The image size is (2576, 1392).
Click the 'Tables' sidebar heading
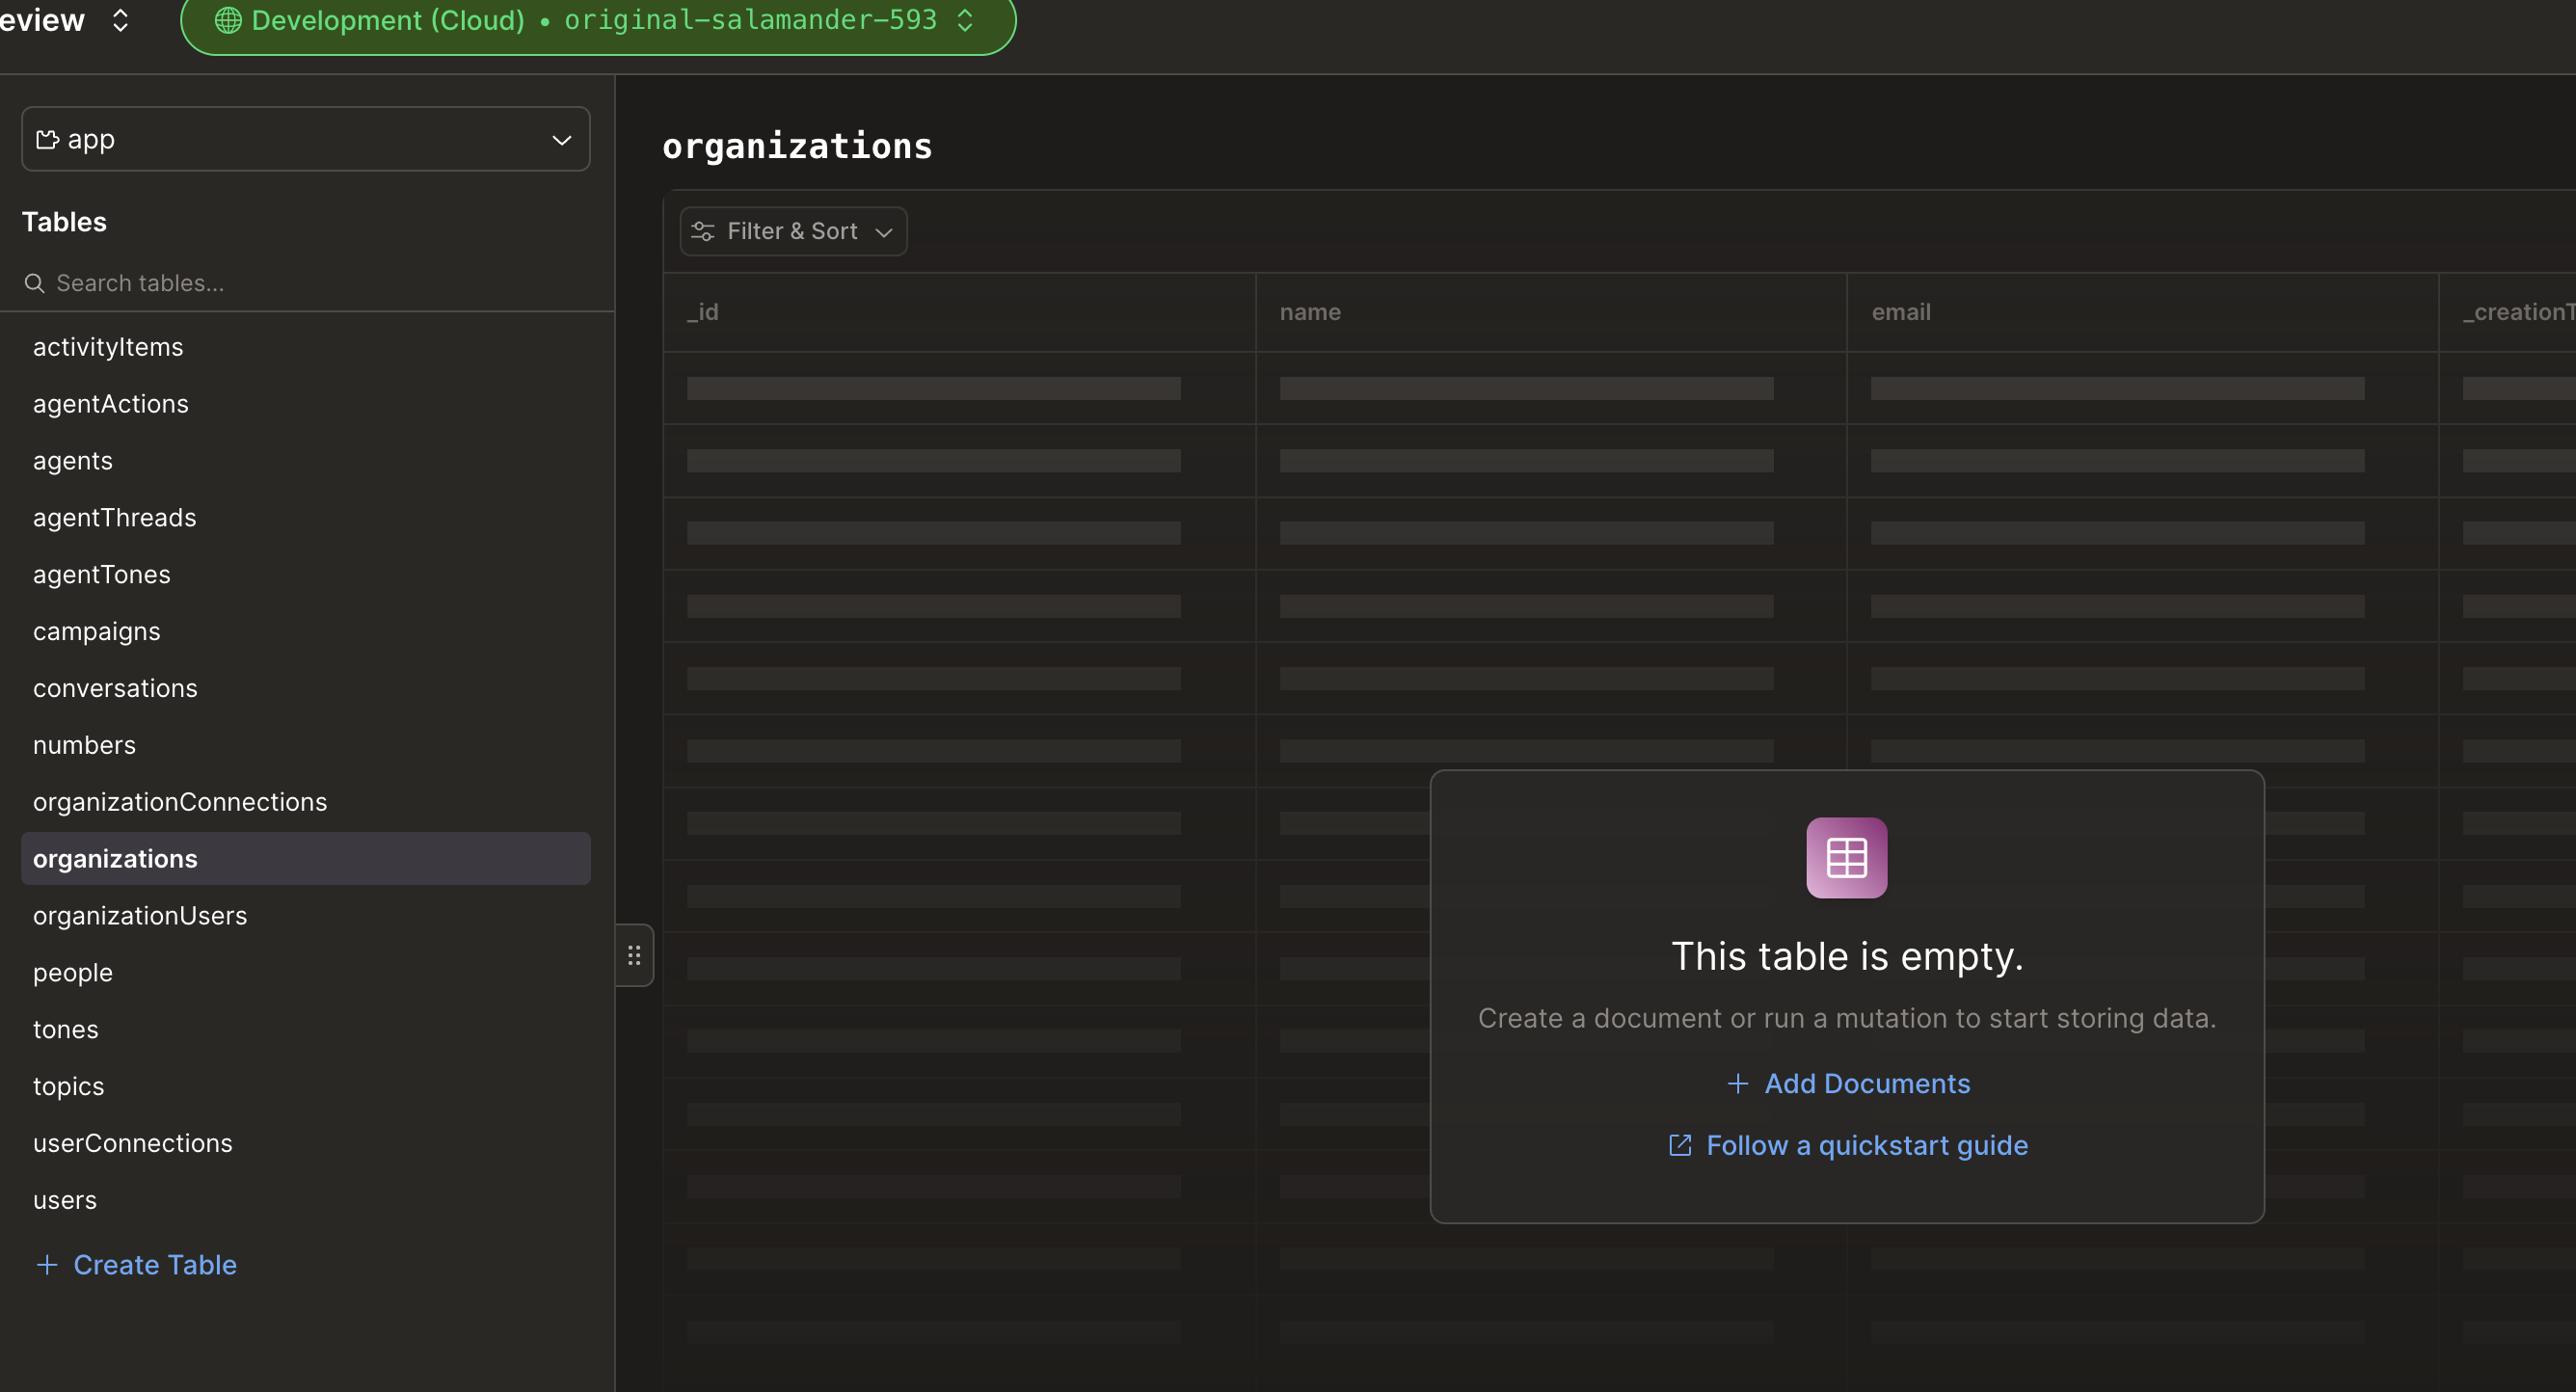[64, 222]
